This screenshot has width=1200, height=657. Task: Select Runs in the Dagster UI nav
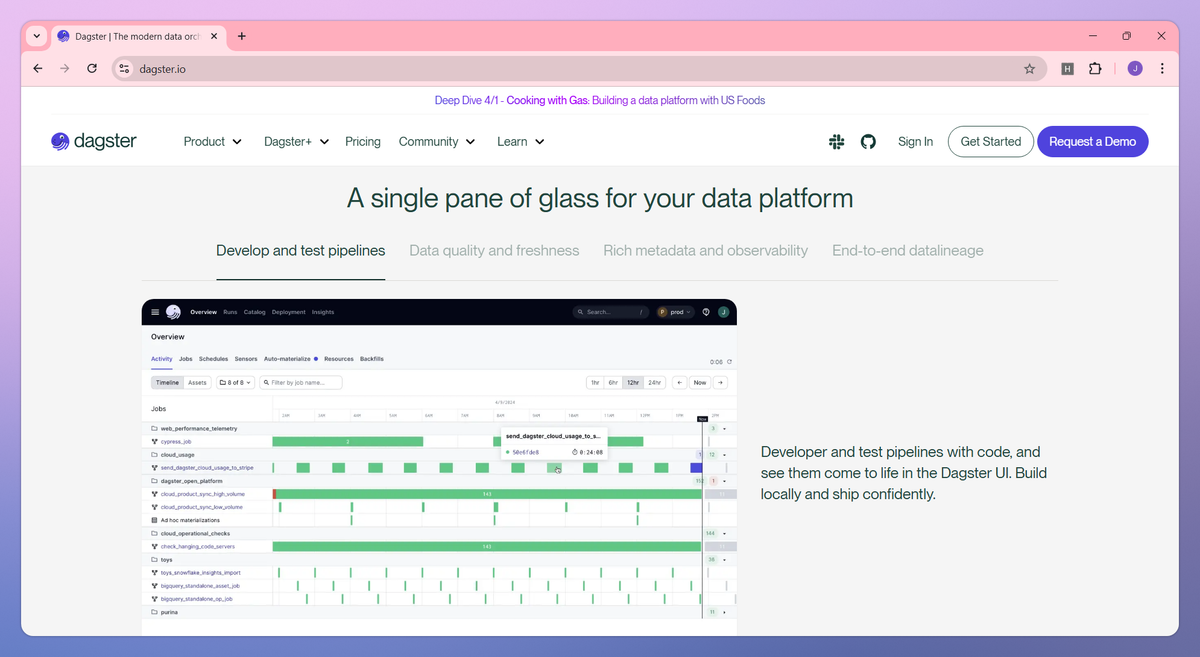[x=230, y=312]
